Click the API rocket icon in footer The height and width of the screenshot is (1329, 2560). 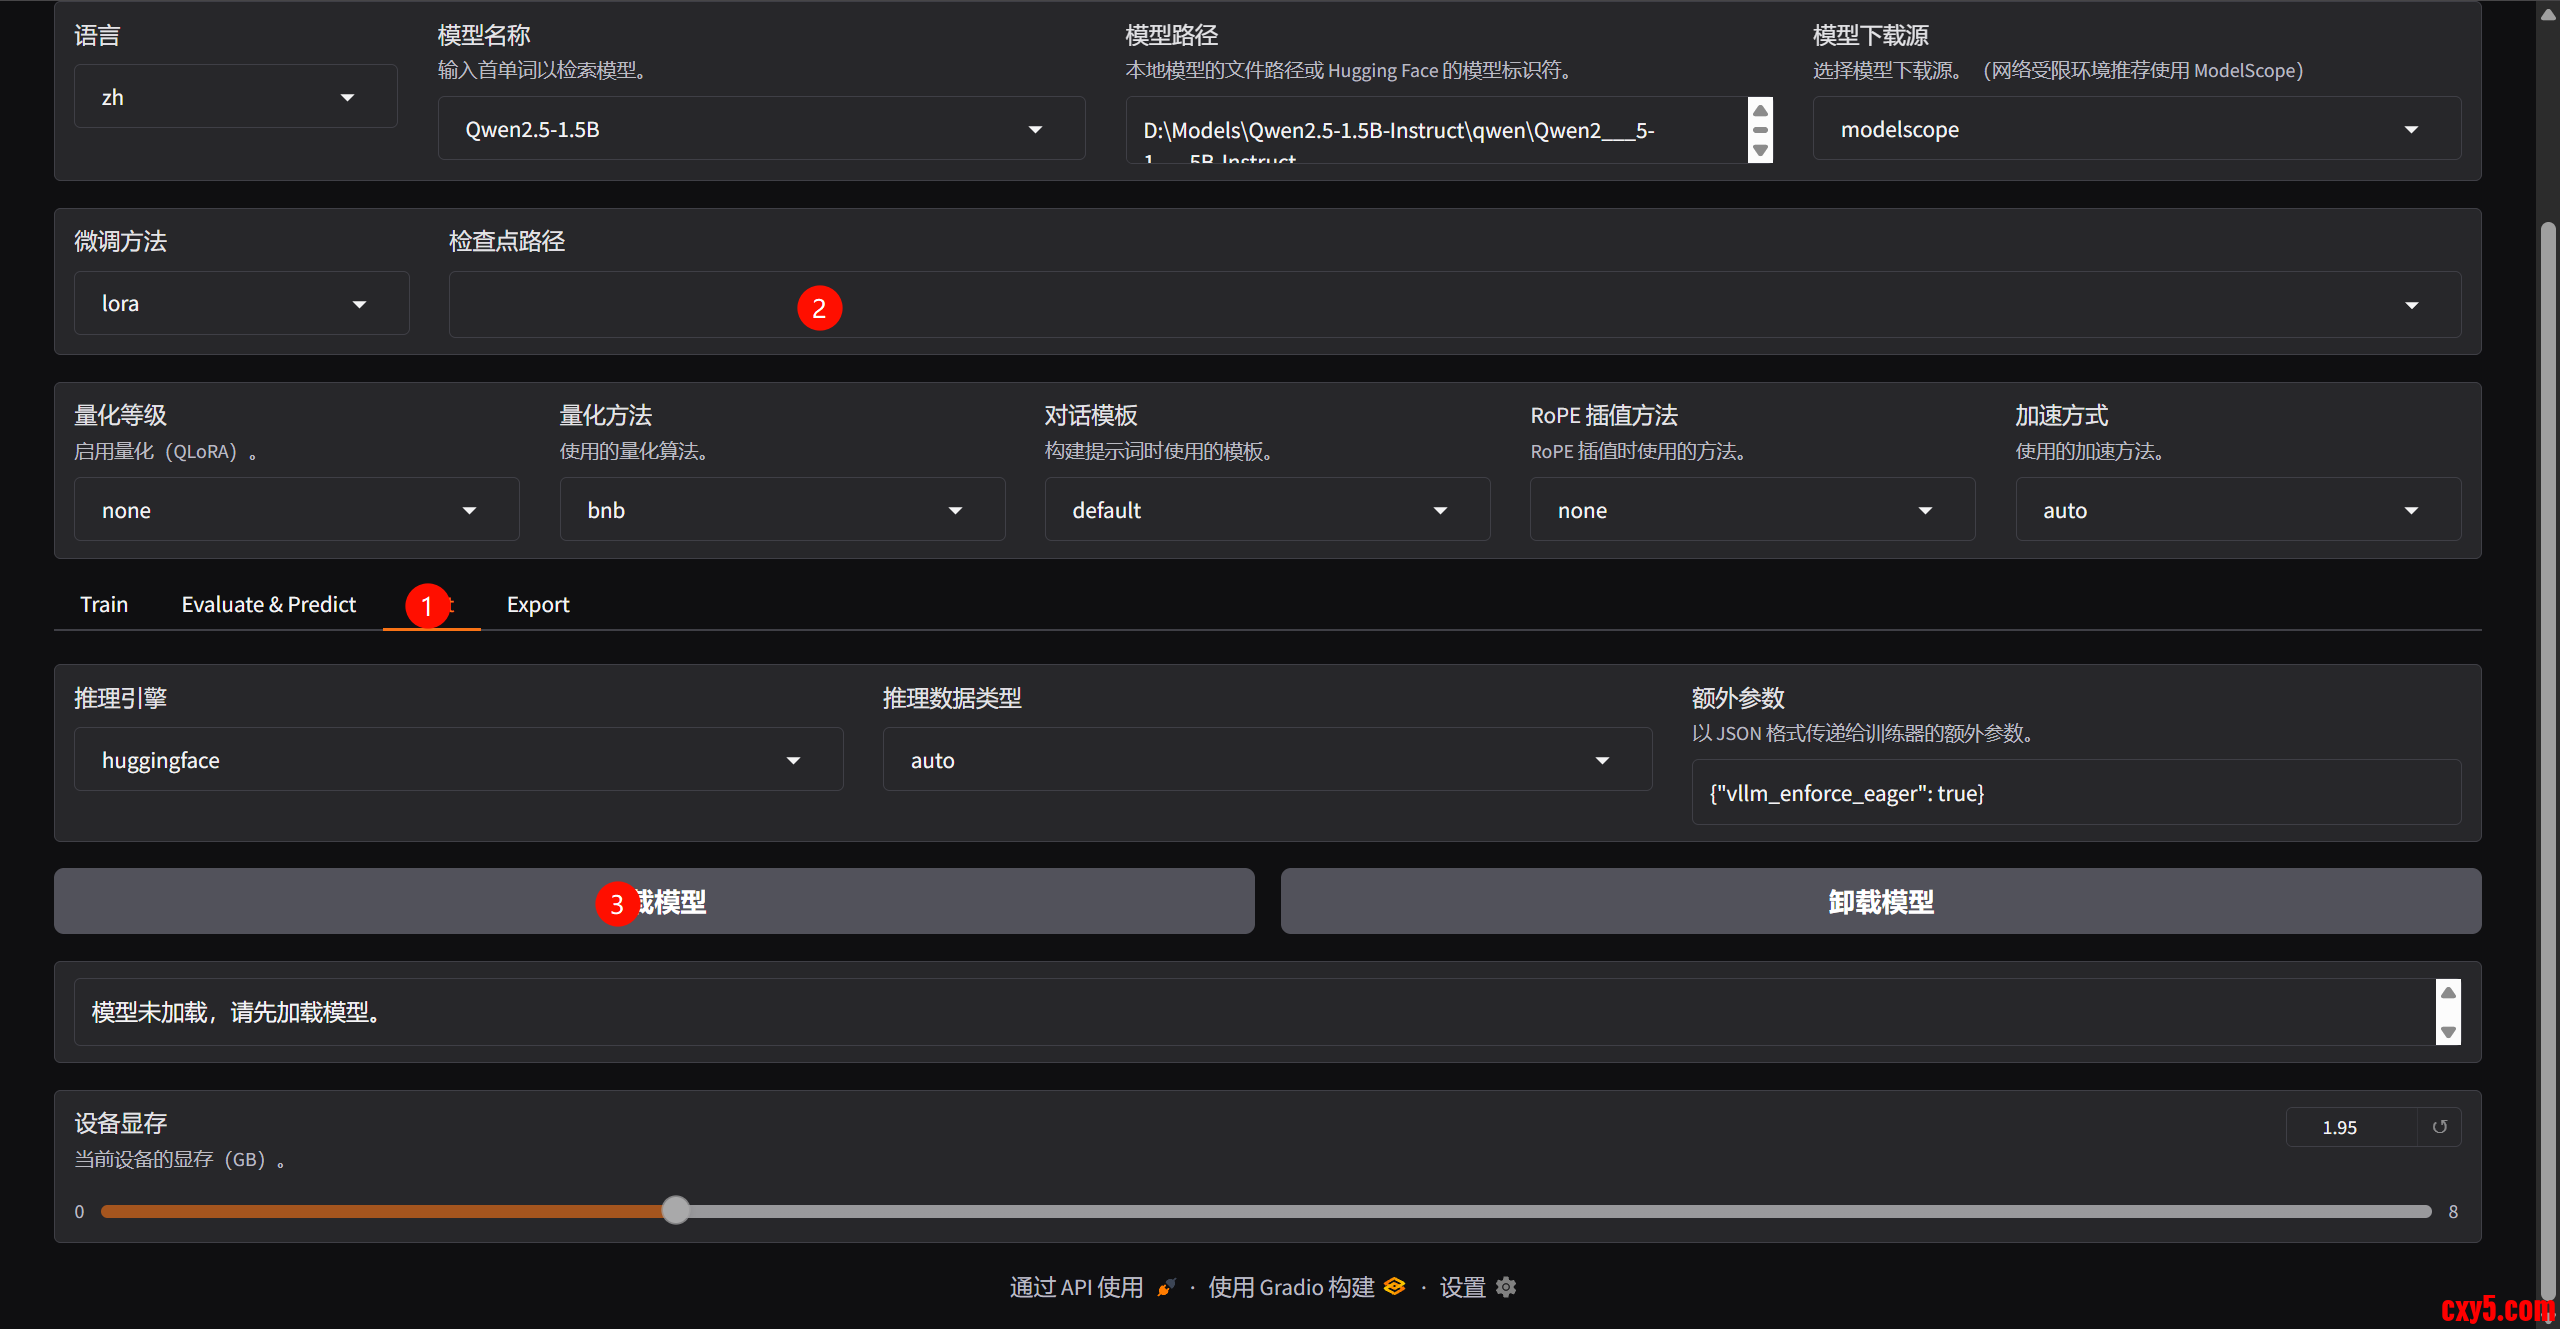(1166, 1287)
